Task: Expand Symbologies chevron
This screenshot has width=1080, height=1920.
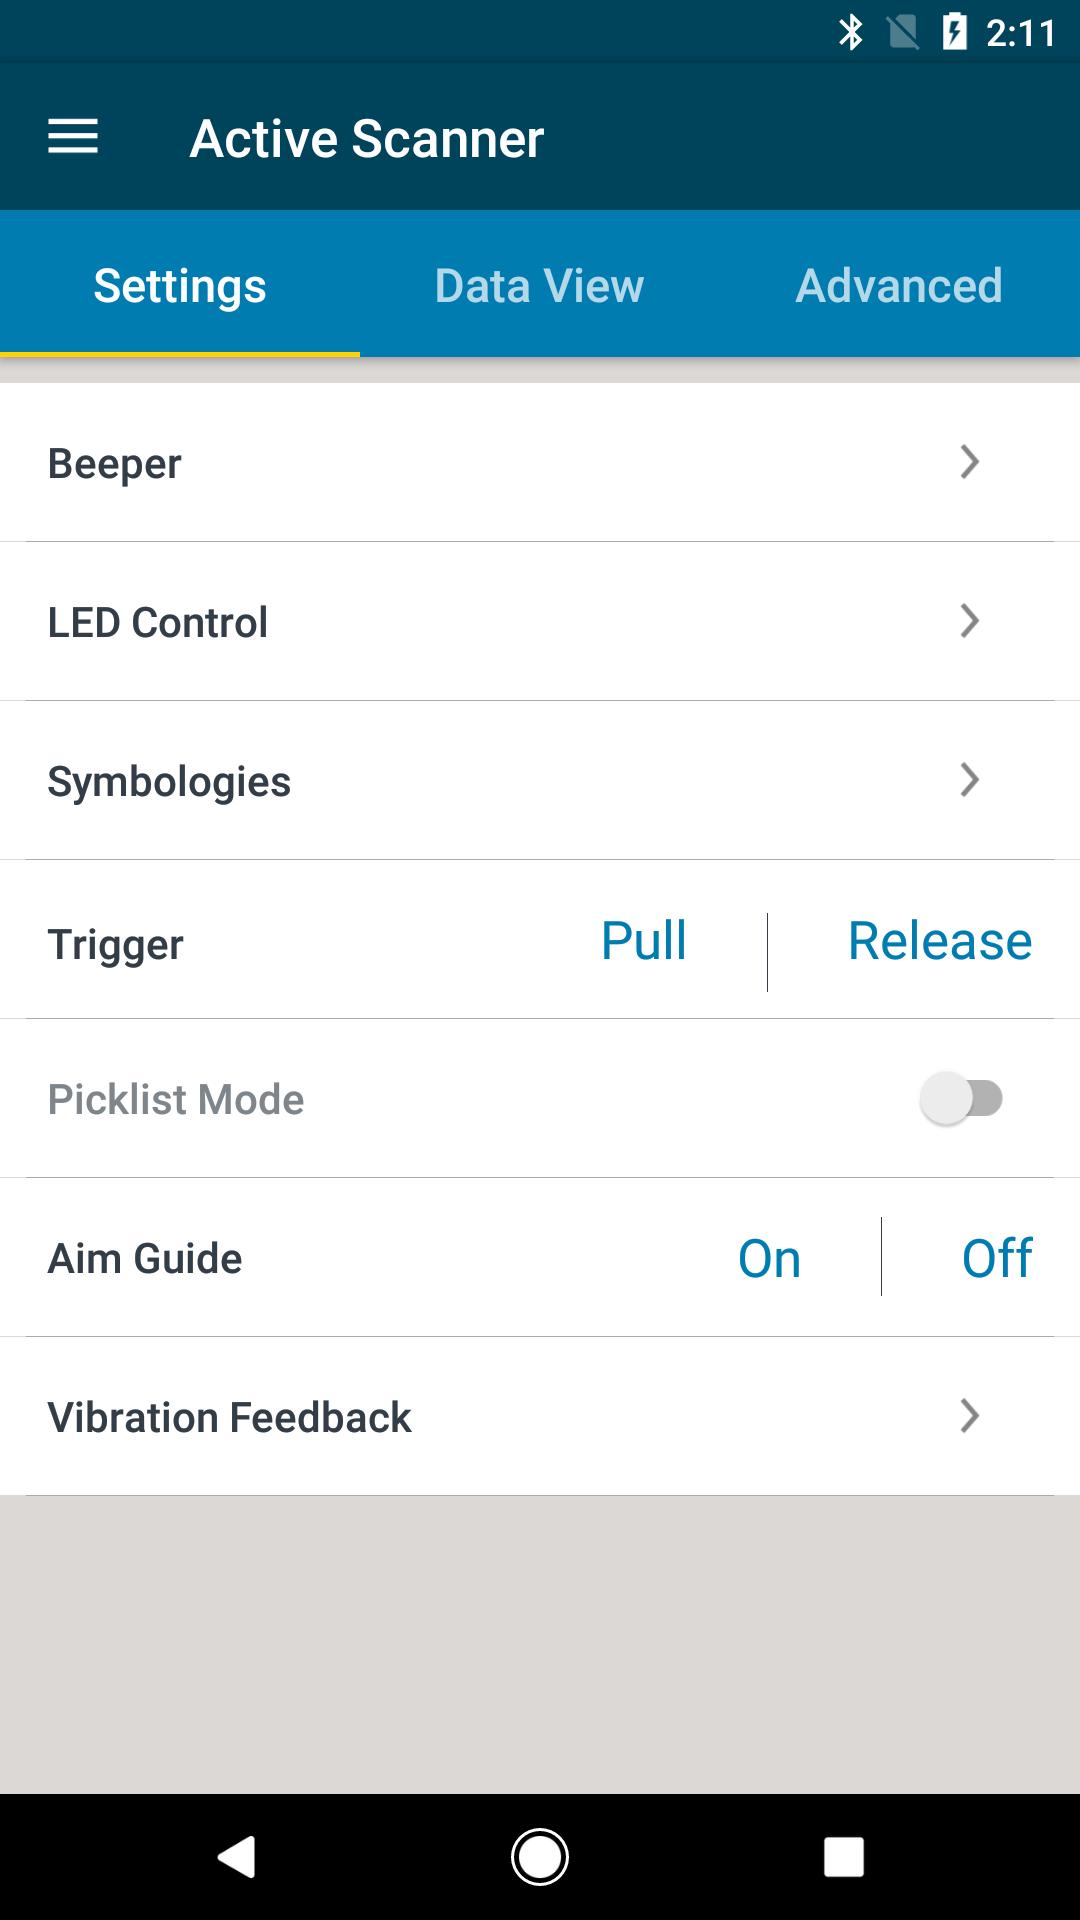Action: pyautogui.click(x=969, y=780)
